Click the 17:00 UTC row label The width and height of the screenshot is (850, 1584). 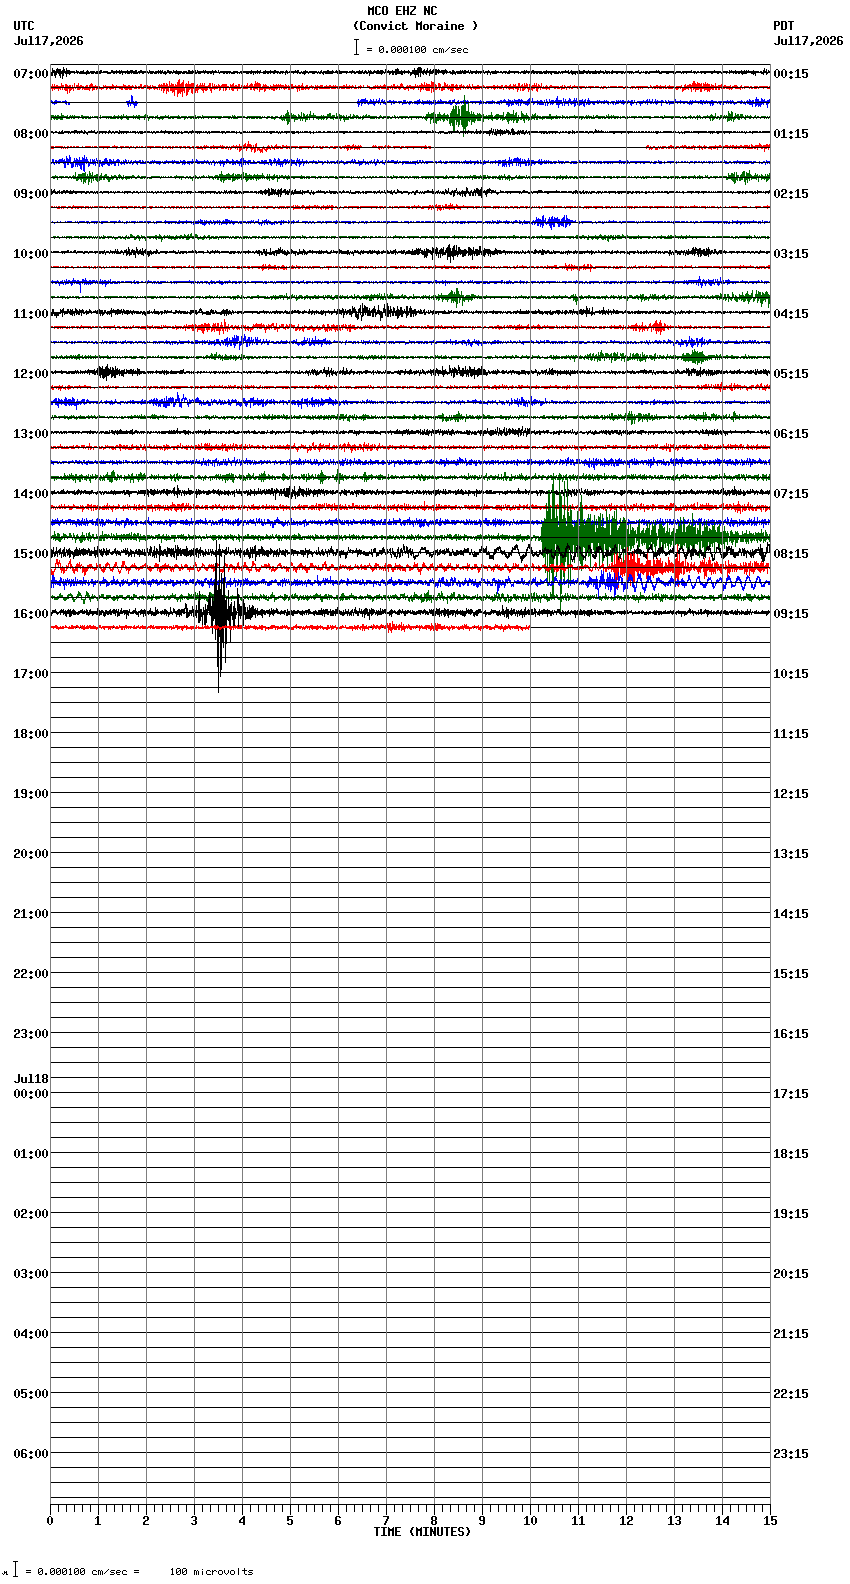tap(31, 674)
